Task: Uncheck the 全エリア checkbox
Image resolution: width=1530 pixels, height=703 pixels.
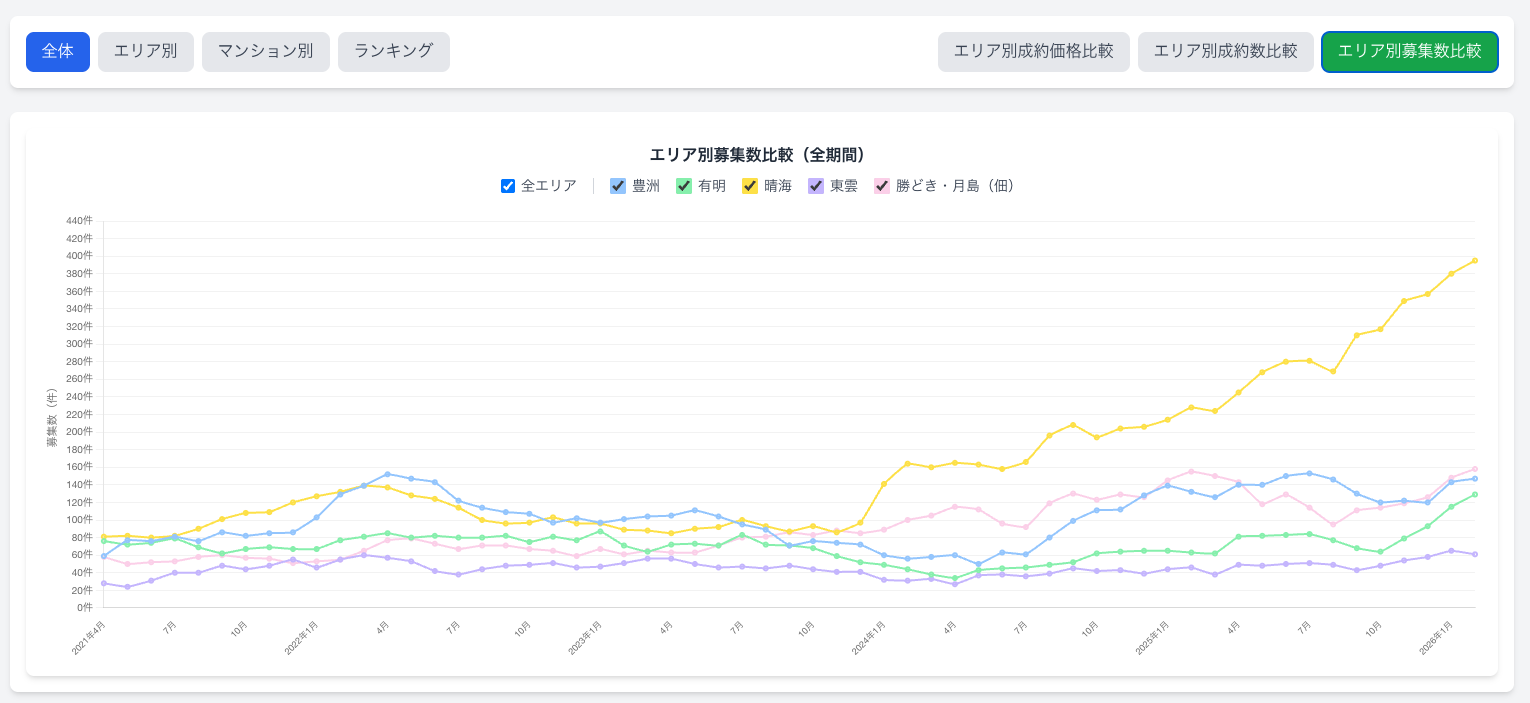Action: [508, 186]
